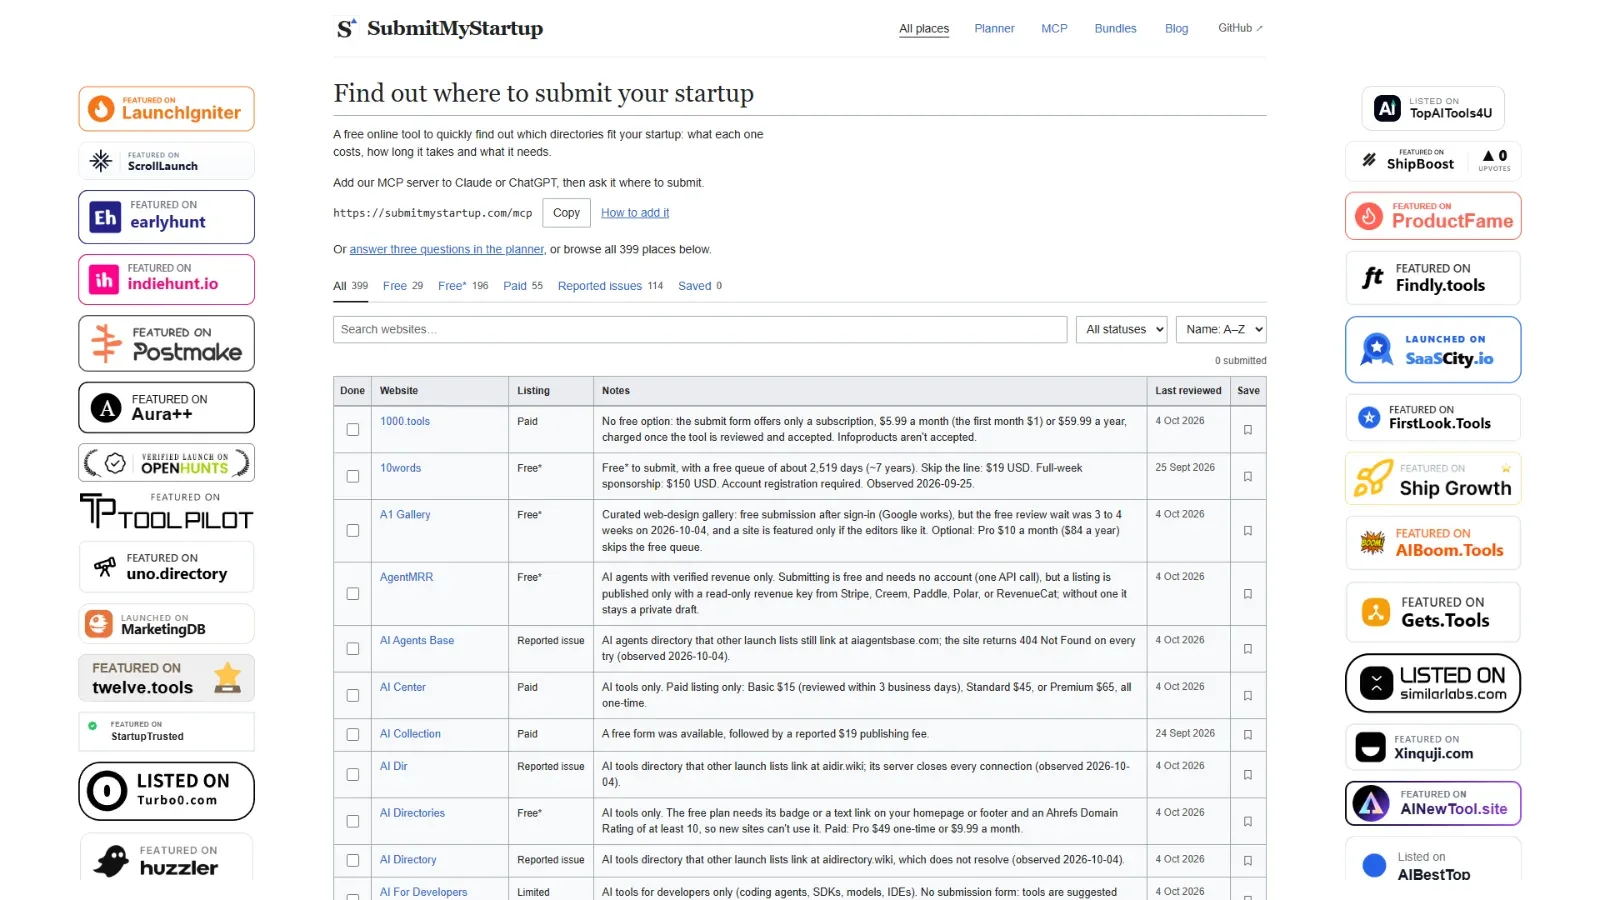Screen dimensions: 1600x900
Task: Bookmark the AI Agents Base row
Action: coord(1248,649)
